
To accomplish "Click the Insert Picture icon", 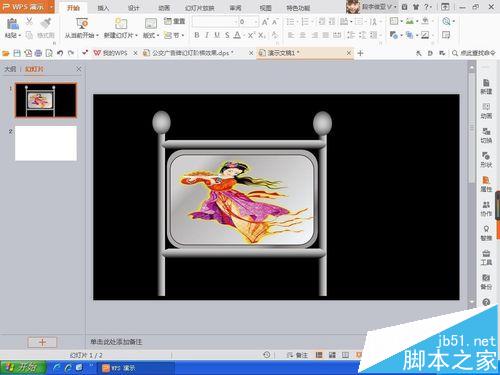I will click(410, 21).
